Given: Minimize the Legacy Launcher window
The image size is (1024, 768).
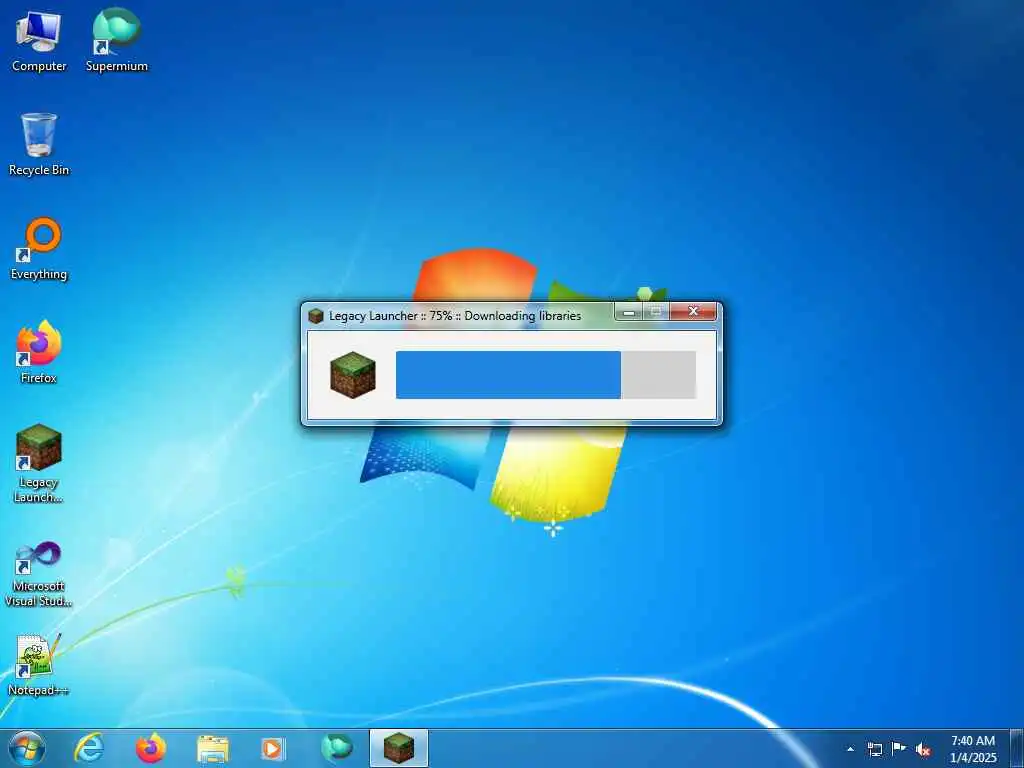Looking at the screenshot, I should pyautogui.click(x=629, y=312).
